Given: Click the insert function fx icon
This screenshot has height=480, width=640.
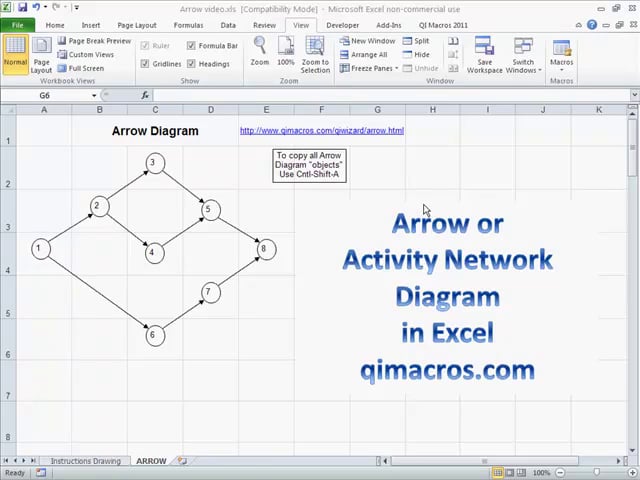Looking at the screenshot, I should pyautogui.click(x=145, y=95).
